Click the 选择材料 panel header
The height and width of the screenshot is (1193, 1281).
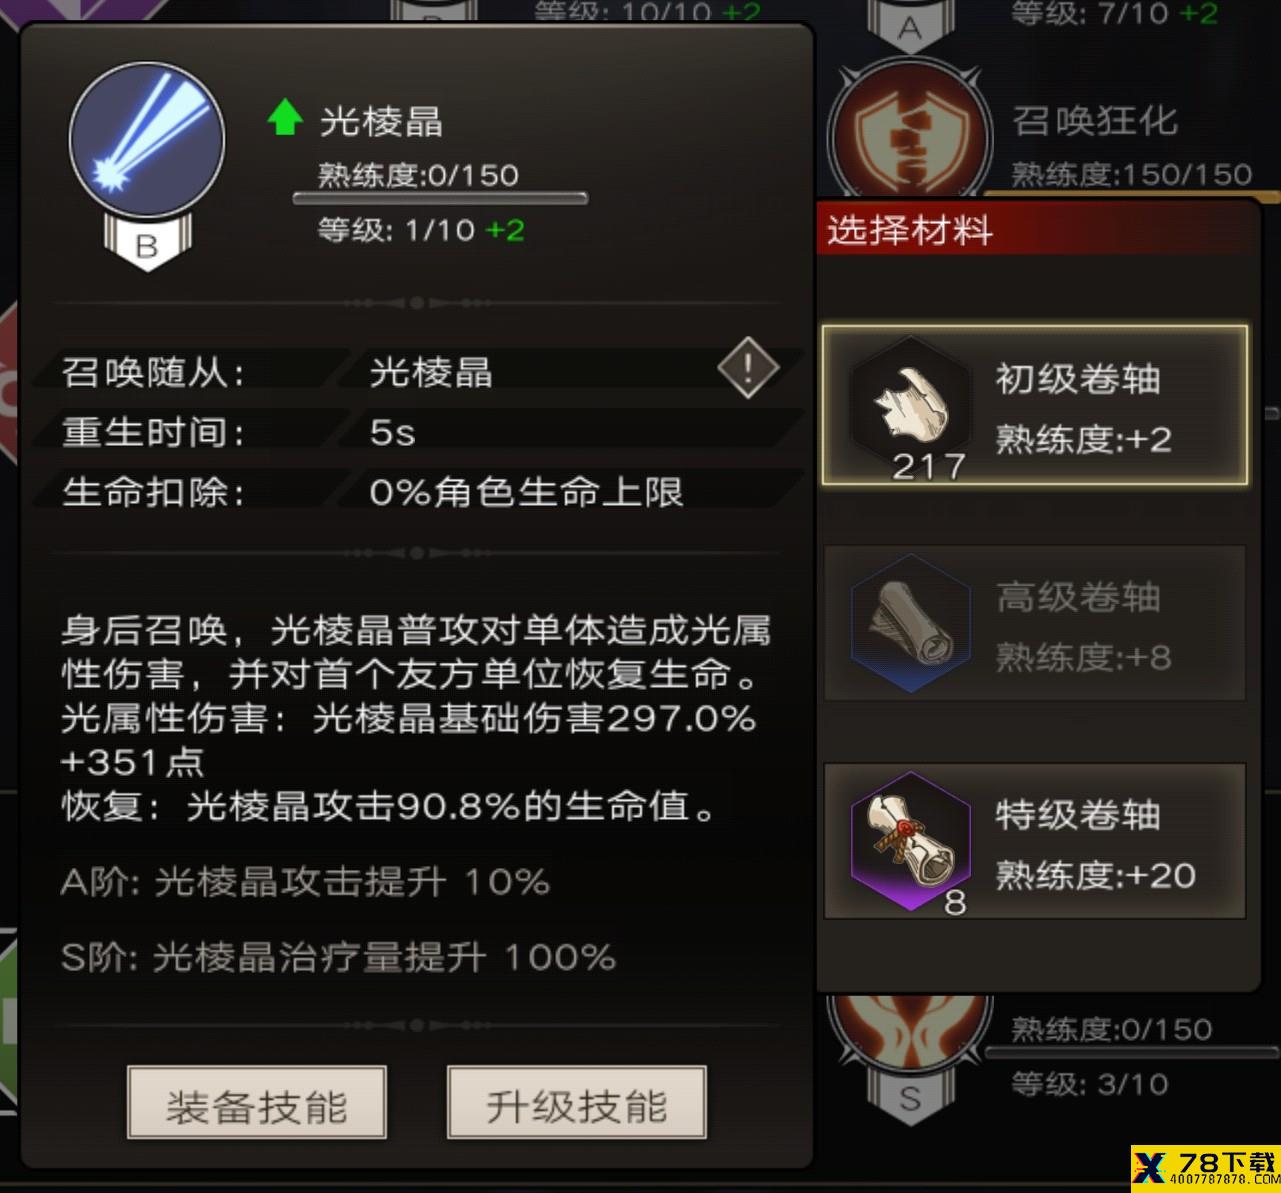pos(1037,230)
